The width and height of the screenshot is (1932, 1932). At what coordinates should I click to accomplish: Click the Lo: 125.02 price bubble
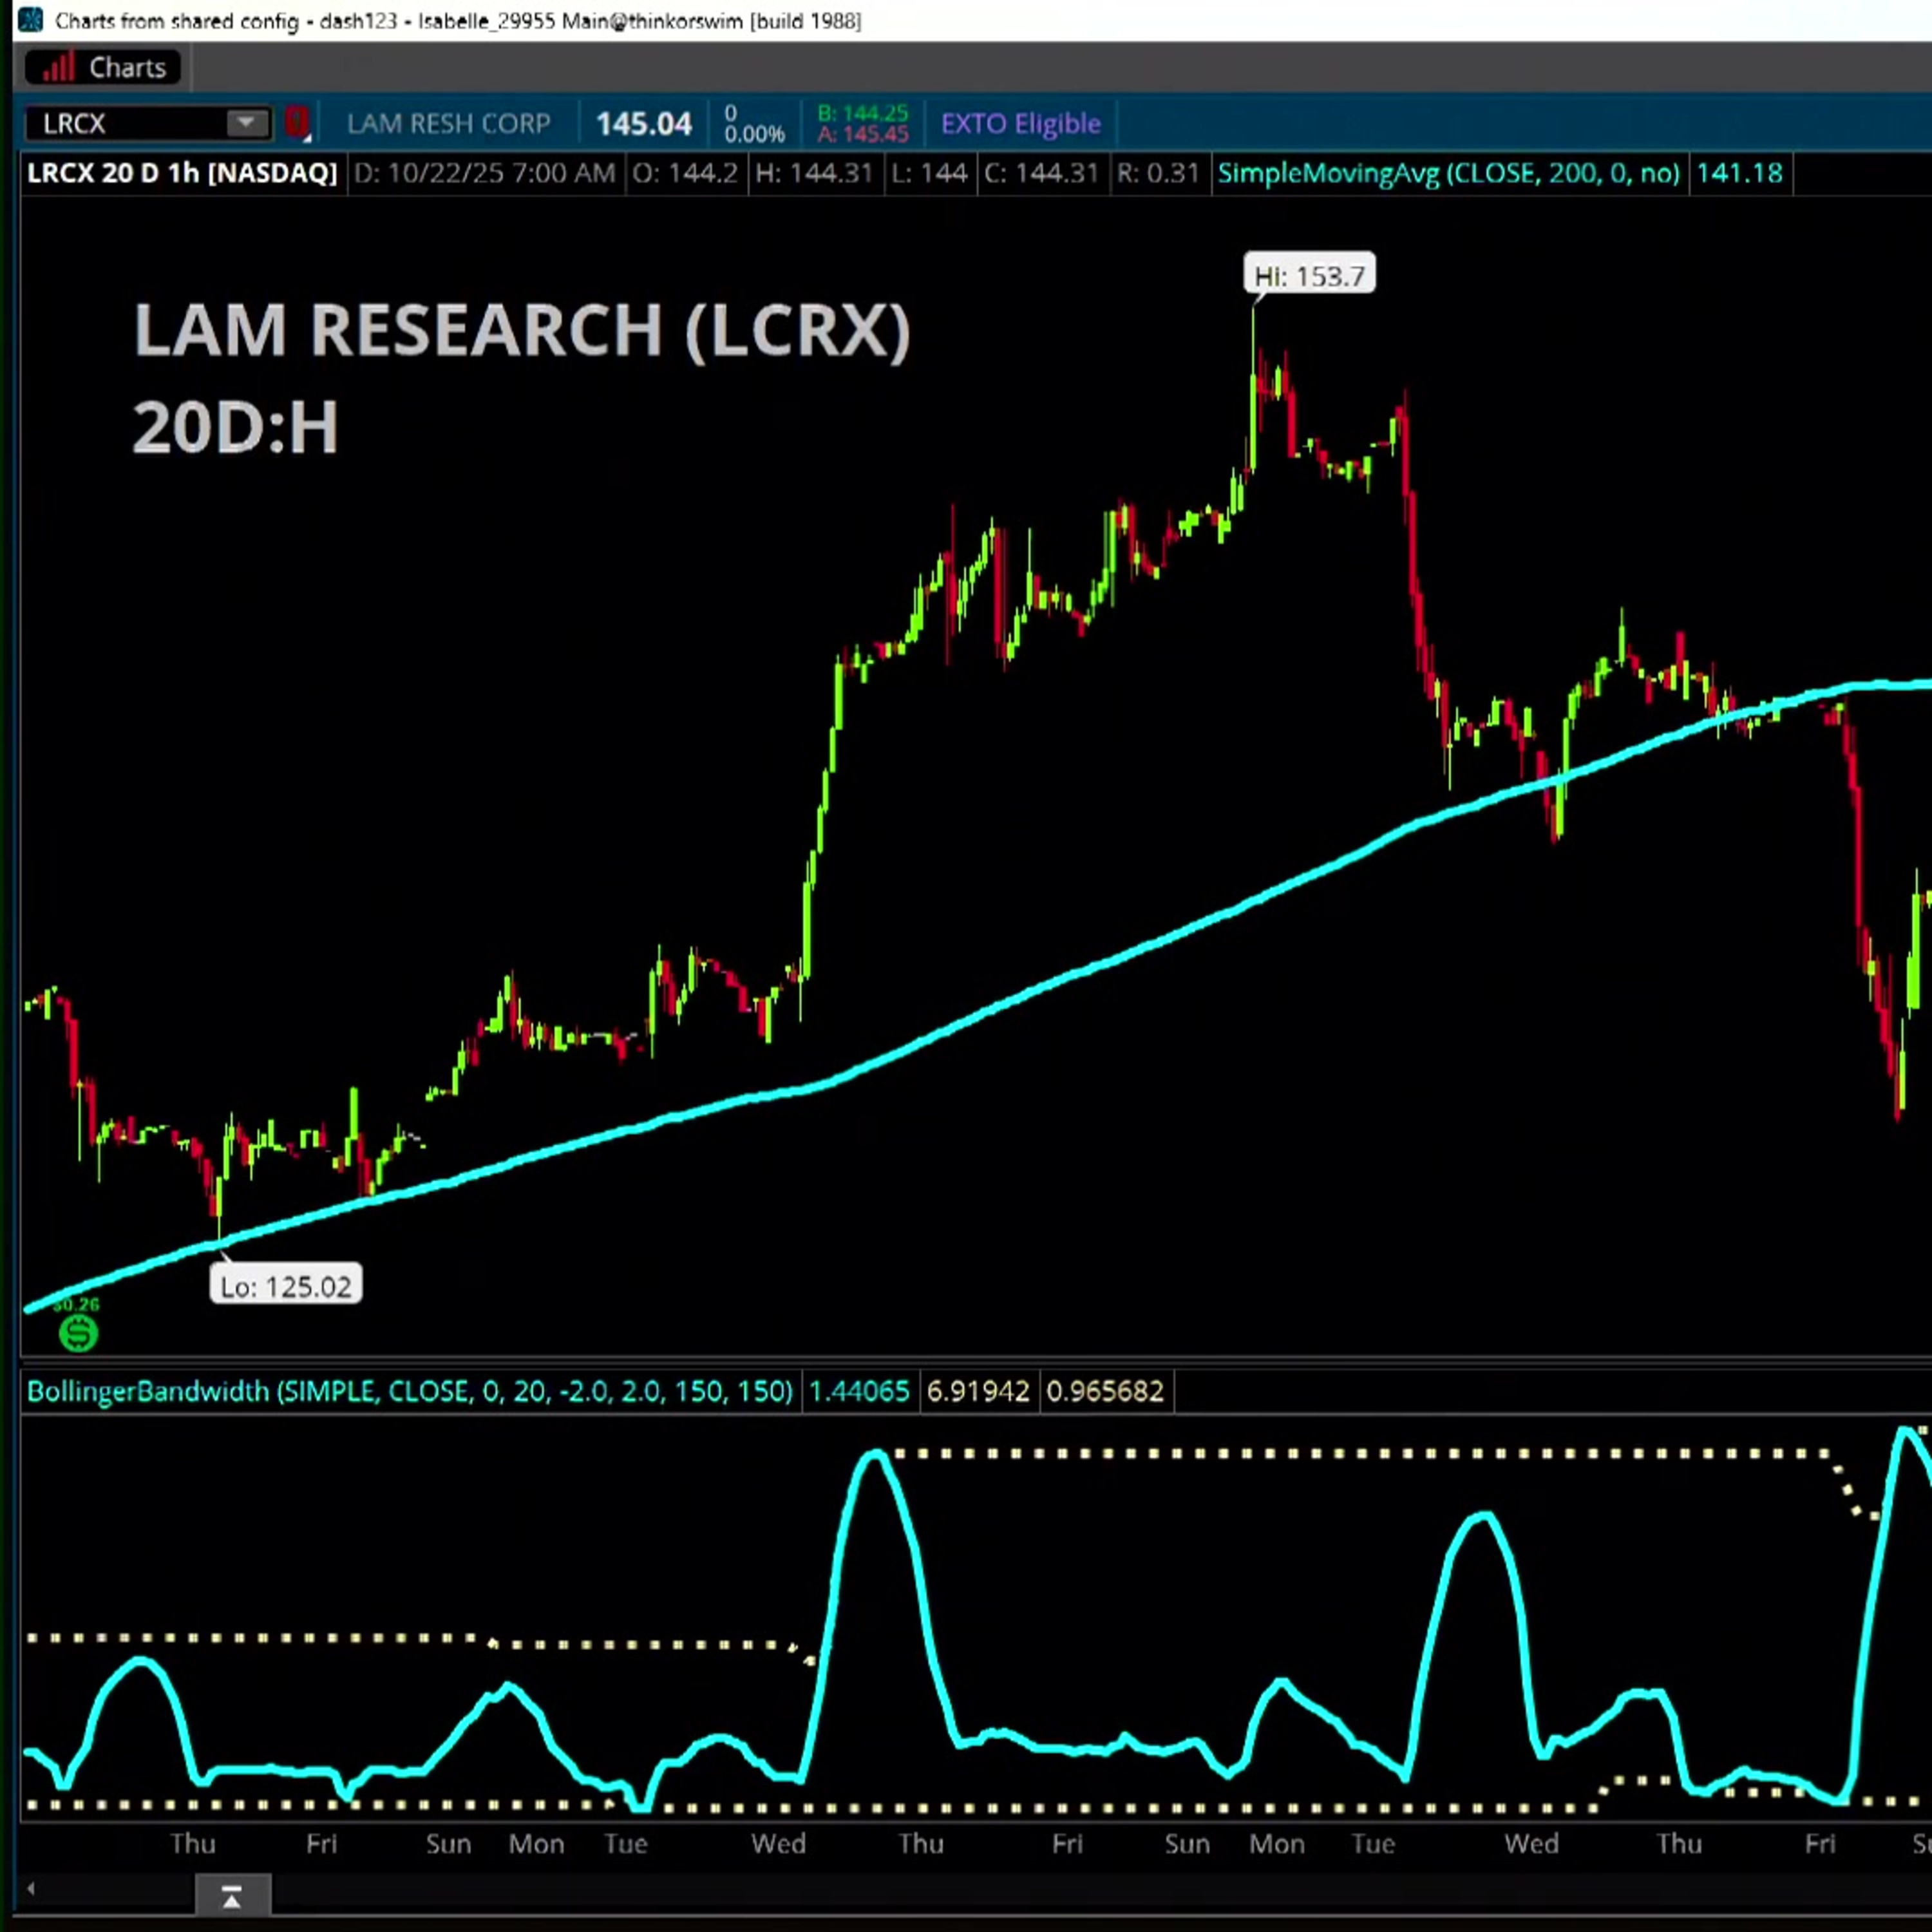[286, 1286]
